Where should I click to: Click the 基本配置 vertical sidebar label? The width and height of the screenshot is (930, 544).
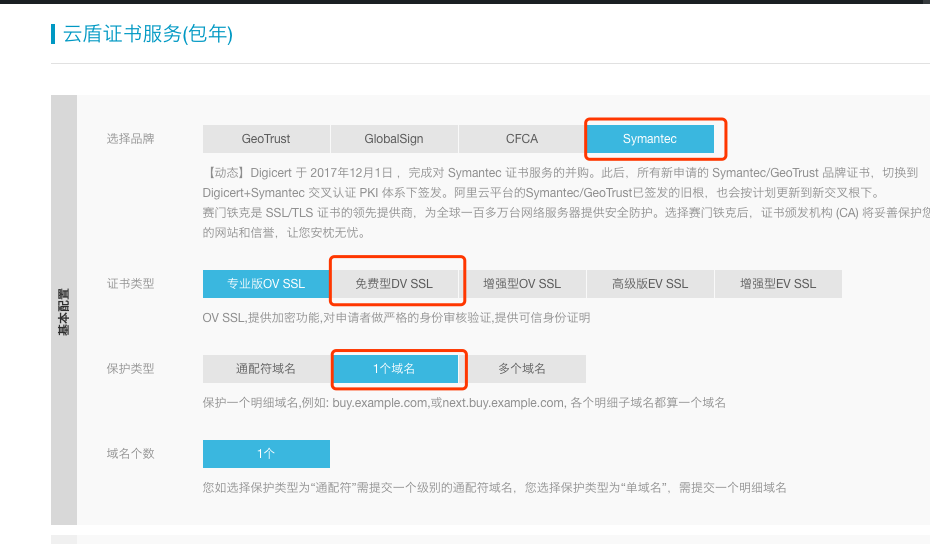point(63,312)
